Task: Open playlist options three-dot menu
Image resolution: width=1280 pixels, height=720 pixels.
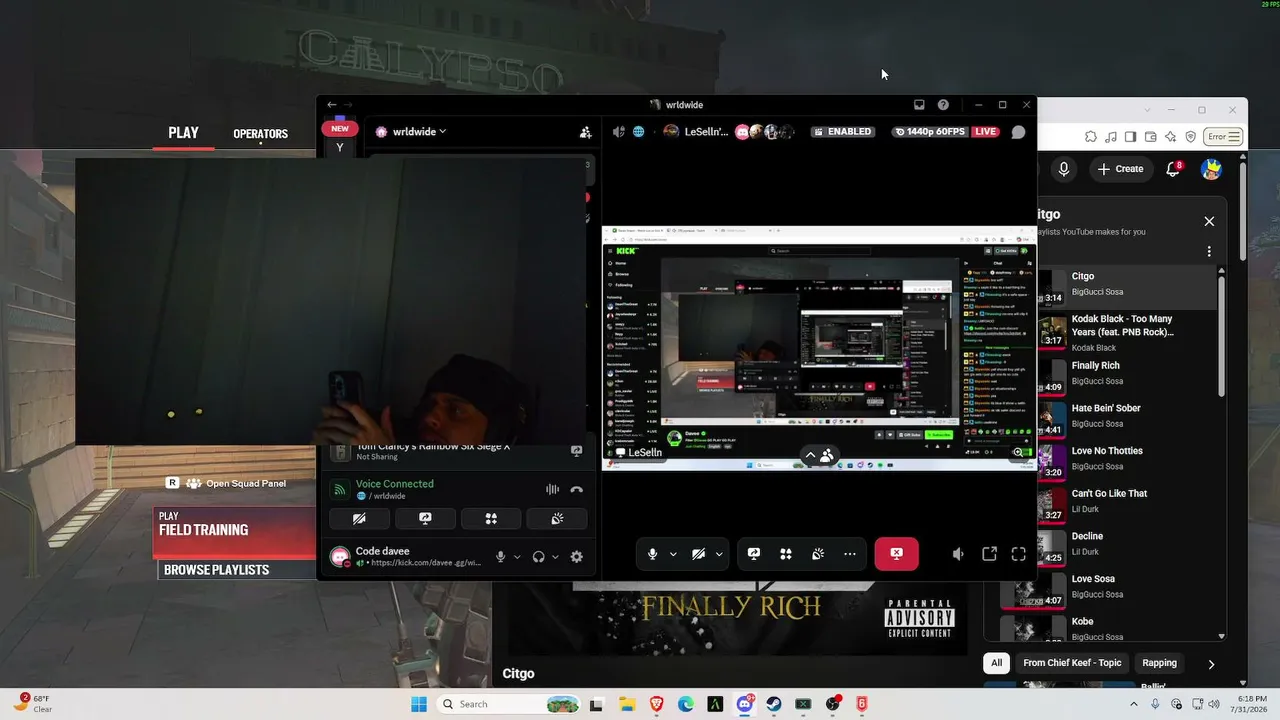Action: [x=1209, y=252]
